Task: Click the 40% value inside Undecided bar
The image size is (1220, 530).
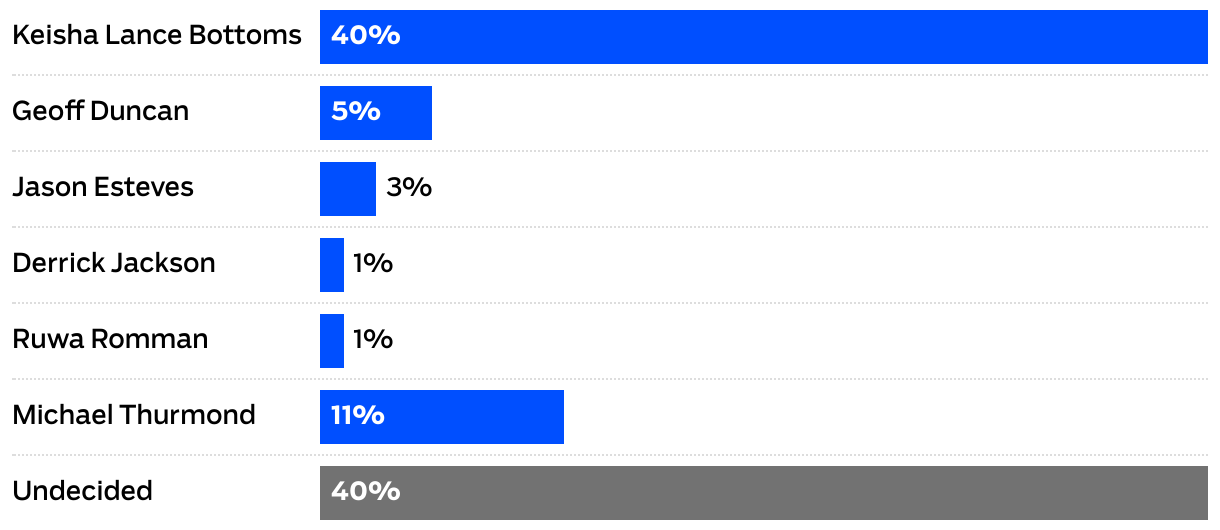Action: click(x=365, y=492)
